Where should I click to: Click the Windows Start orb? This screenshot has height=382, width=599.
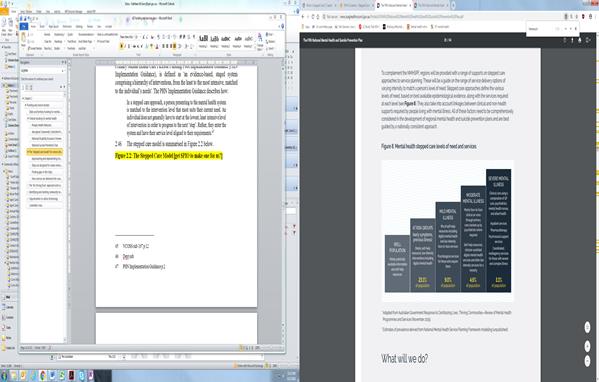4,376
